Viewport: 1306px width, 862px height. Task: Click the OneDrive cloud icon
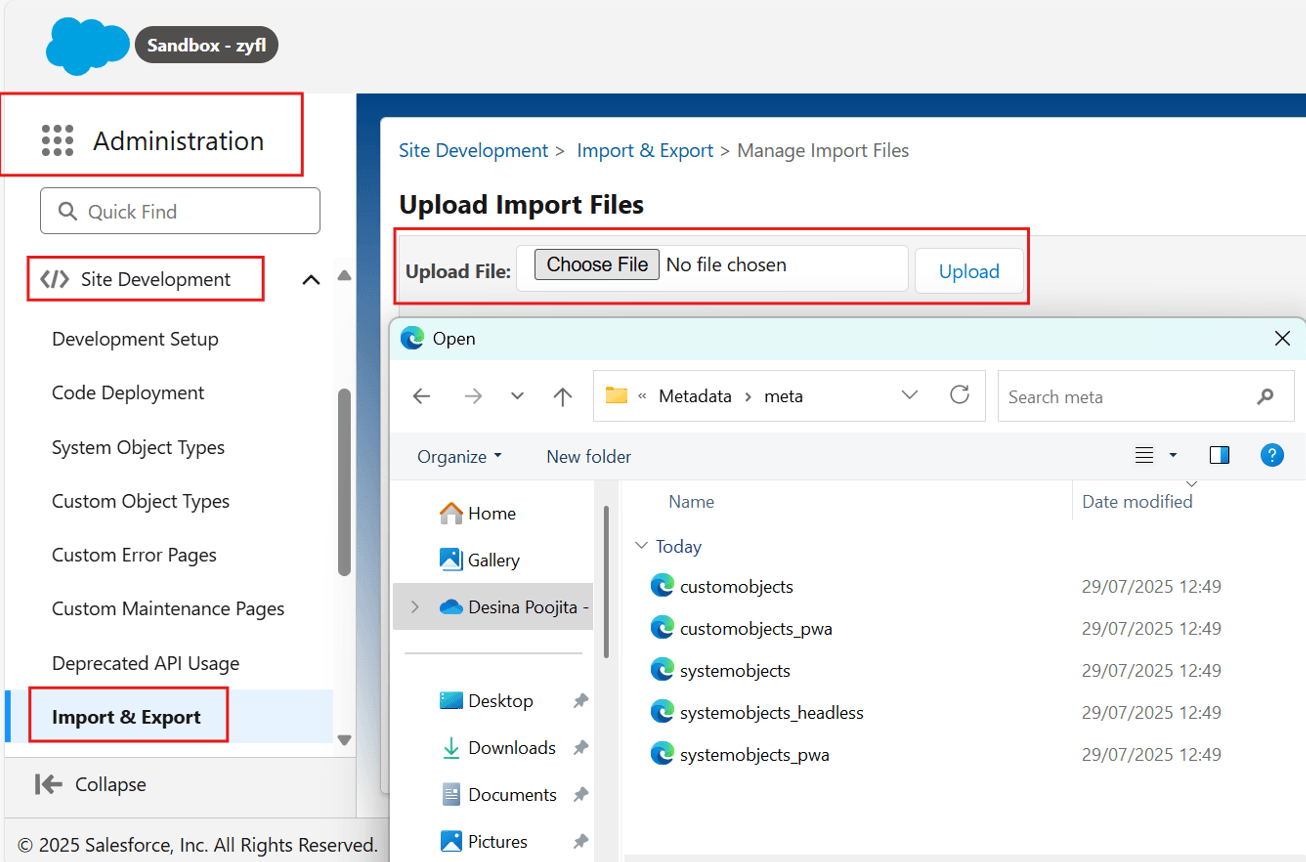point(451,607)
